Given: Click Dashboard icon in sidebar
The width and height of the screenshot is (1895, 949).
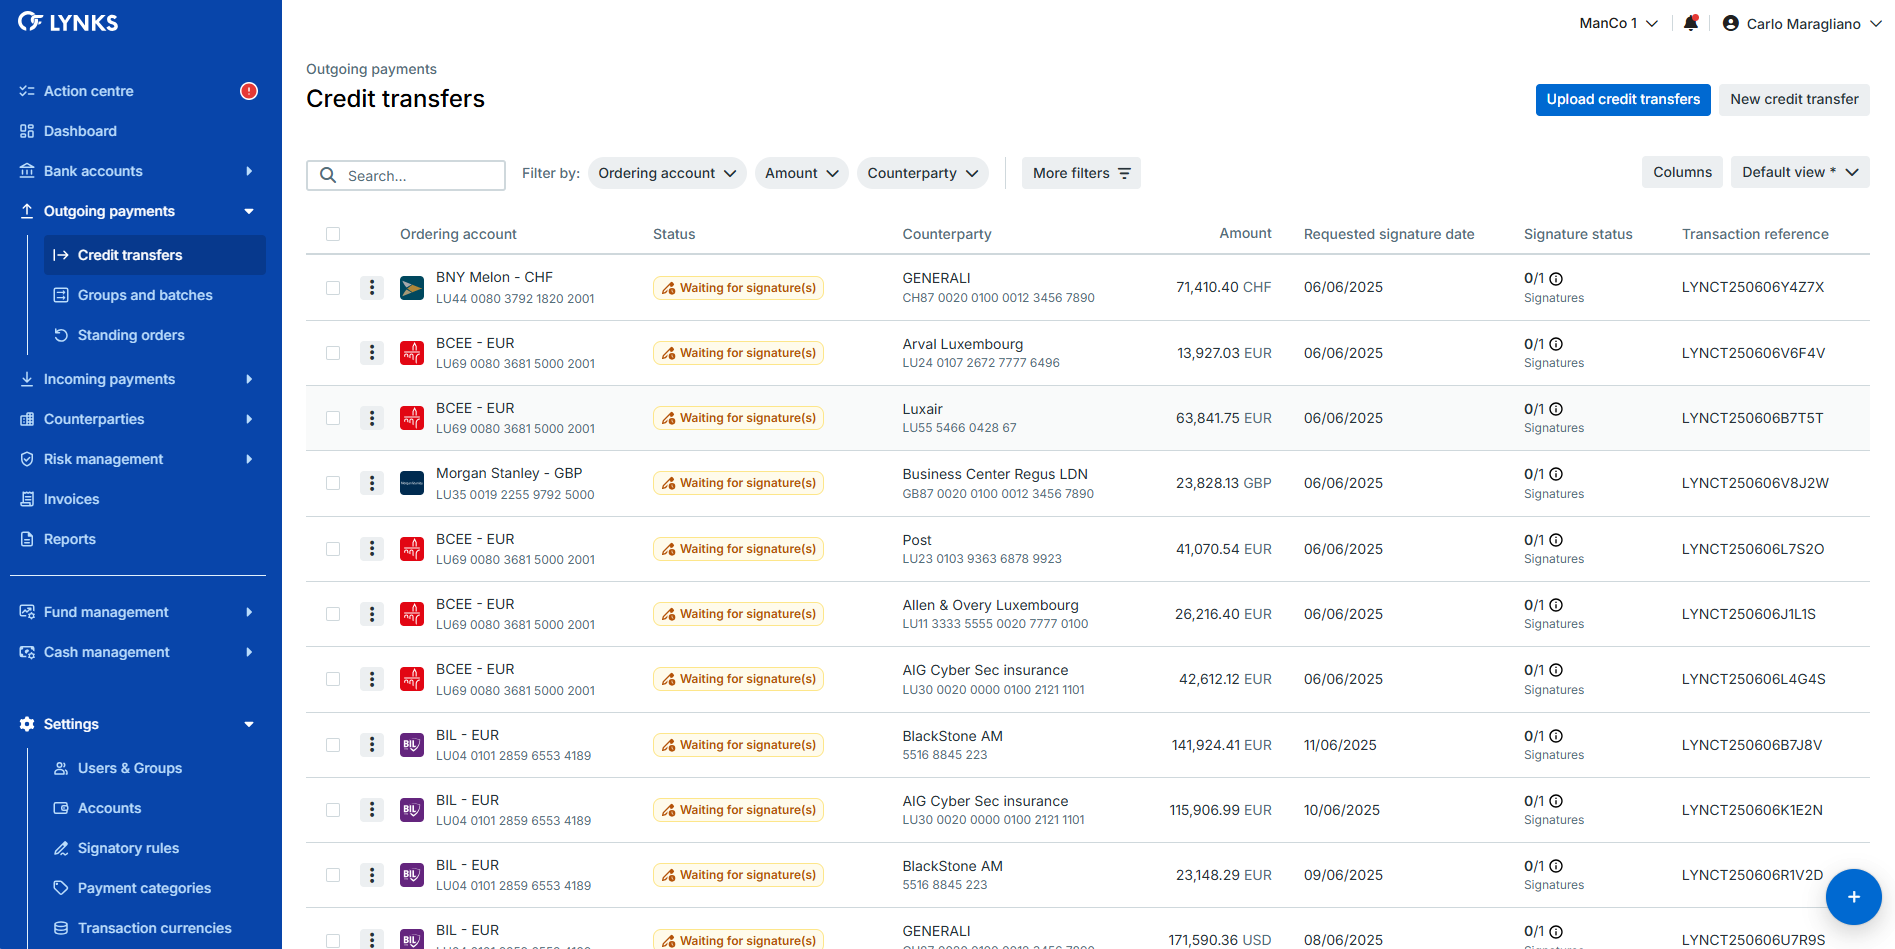Looking at the screenshot, I should 27,131.
